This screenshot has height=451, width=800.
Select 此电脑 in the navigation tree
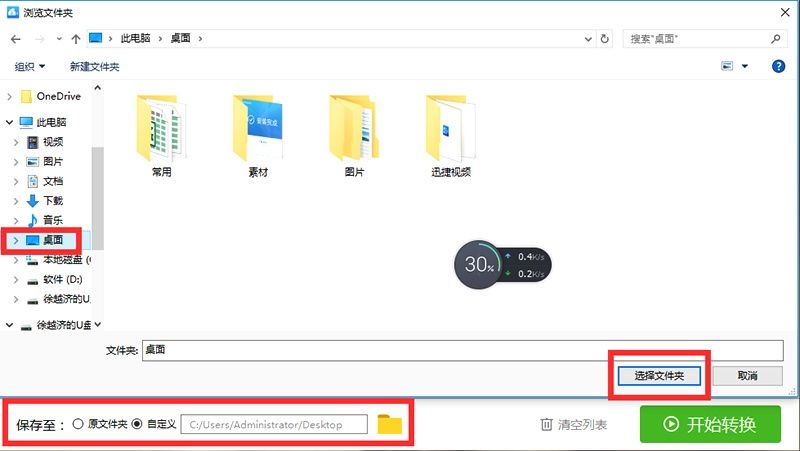tap(51, 122)
